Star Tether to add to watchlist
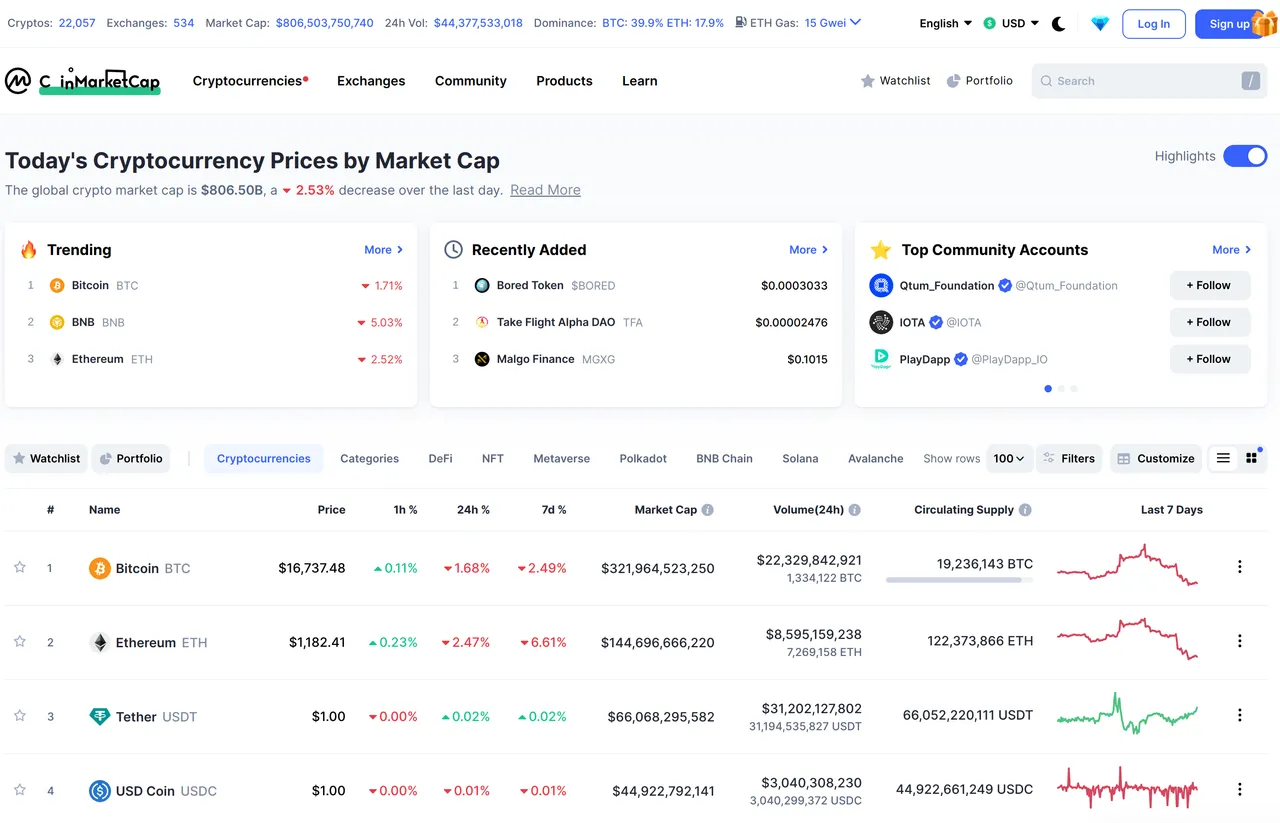Viewport: 1280px width, 823px height. pyautogui.click(x=19, y=715)
